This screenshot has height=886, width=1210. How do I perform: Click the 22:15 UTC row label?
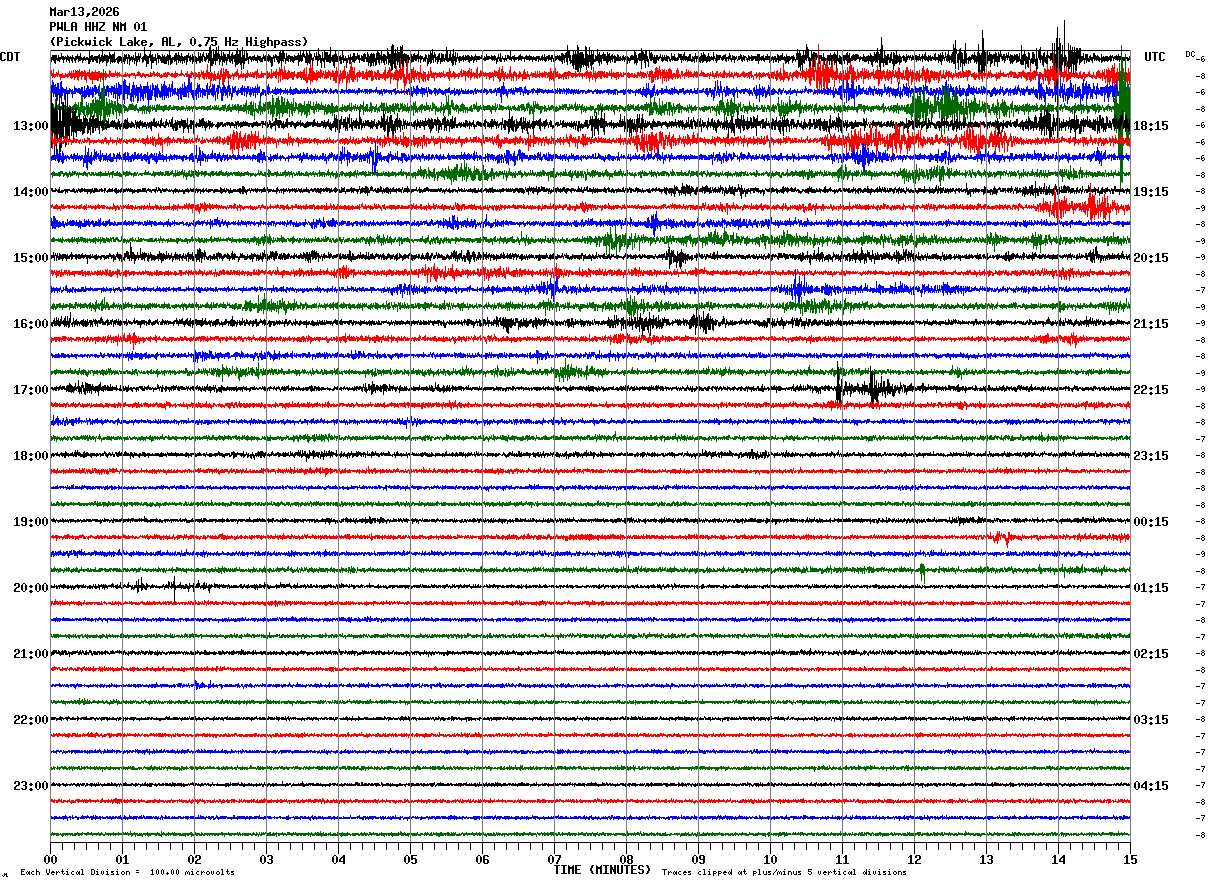[x=1151, y=390]
